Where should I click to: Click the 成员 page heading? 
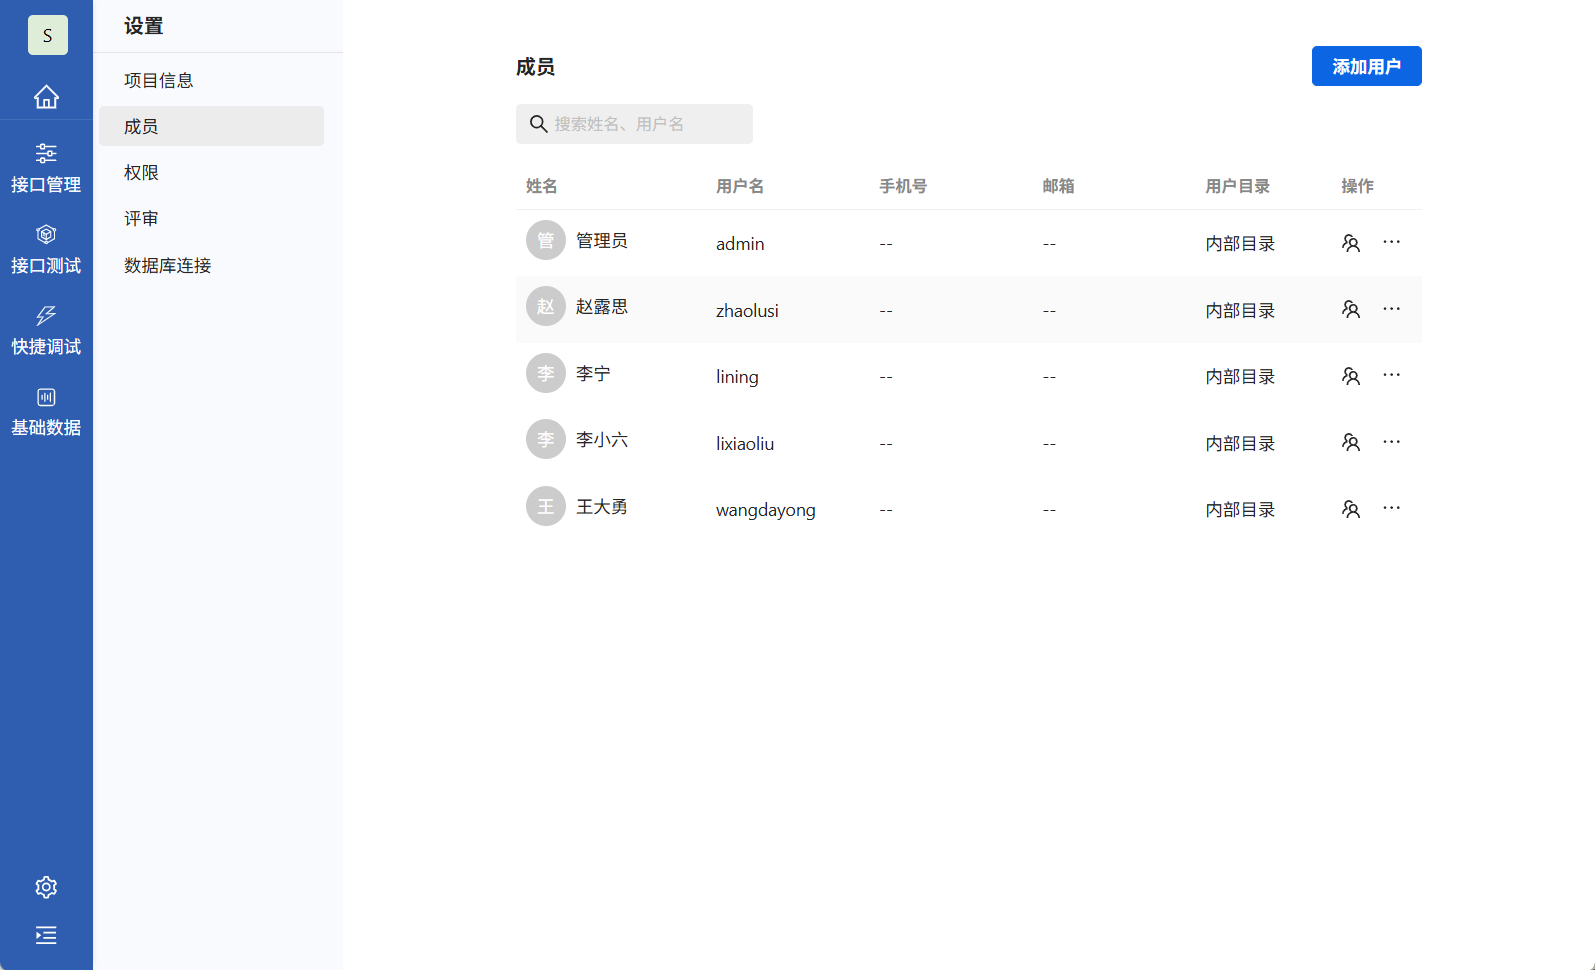pyautogui.click(x=535, y=67)
